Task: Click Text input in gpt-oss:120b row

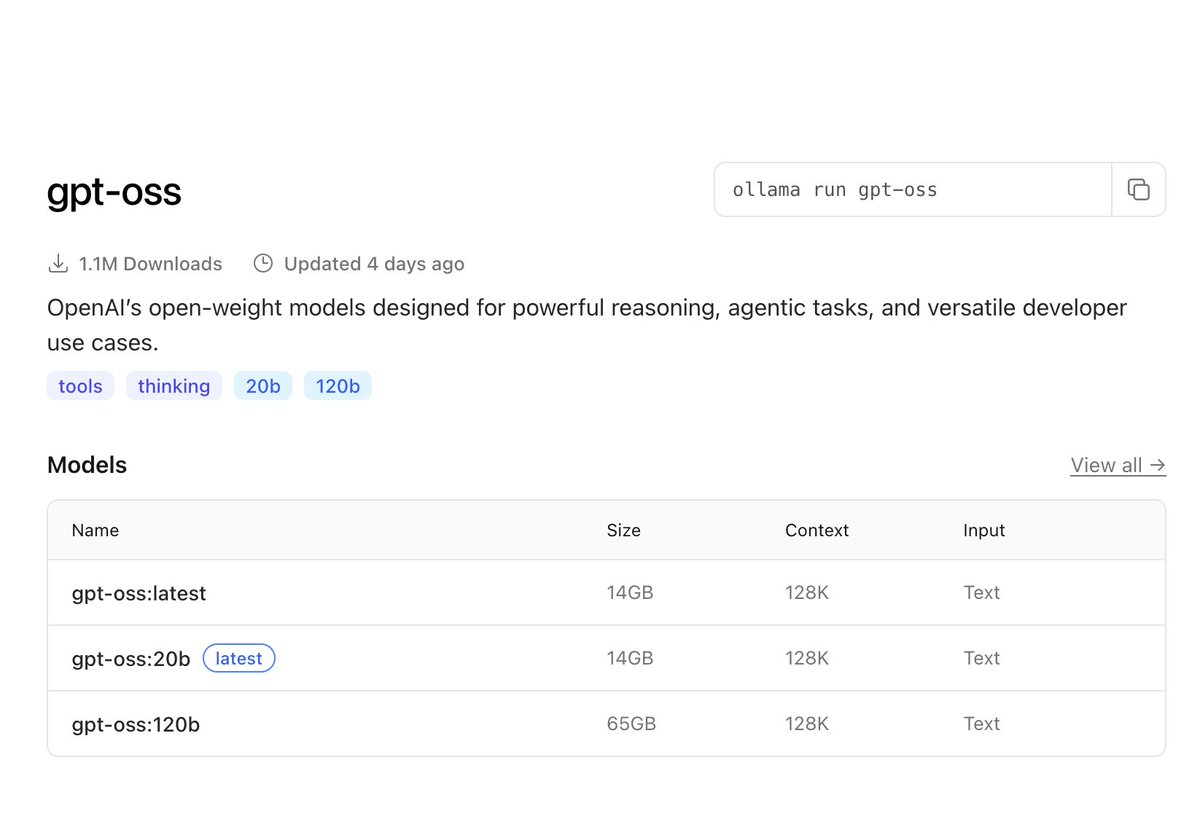Action: tap(982, 724)
